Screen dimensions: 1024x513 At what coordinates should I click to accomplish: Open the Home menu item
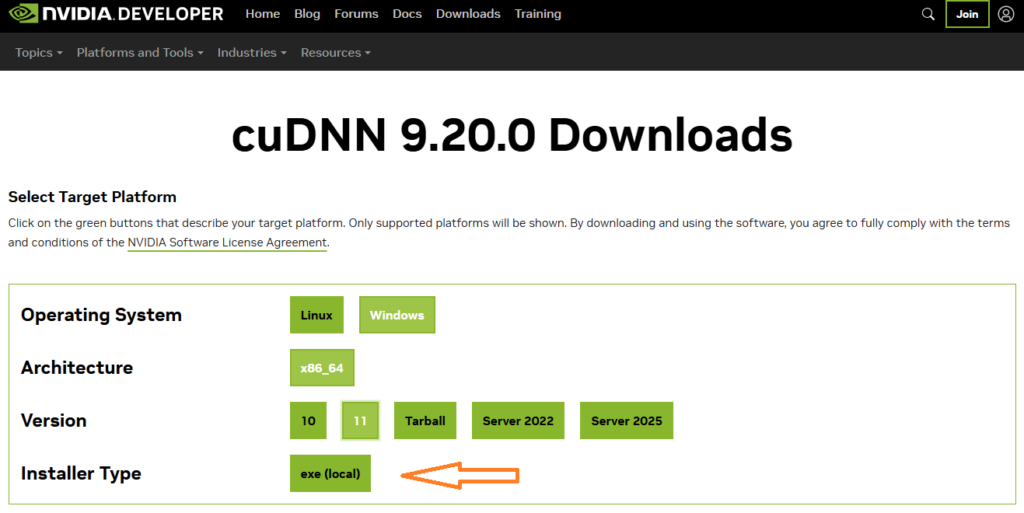pos(263,14)
